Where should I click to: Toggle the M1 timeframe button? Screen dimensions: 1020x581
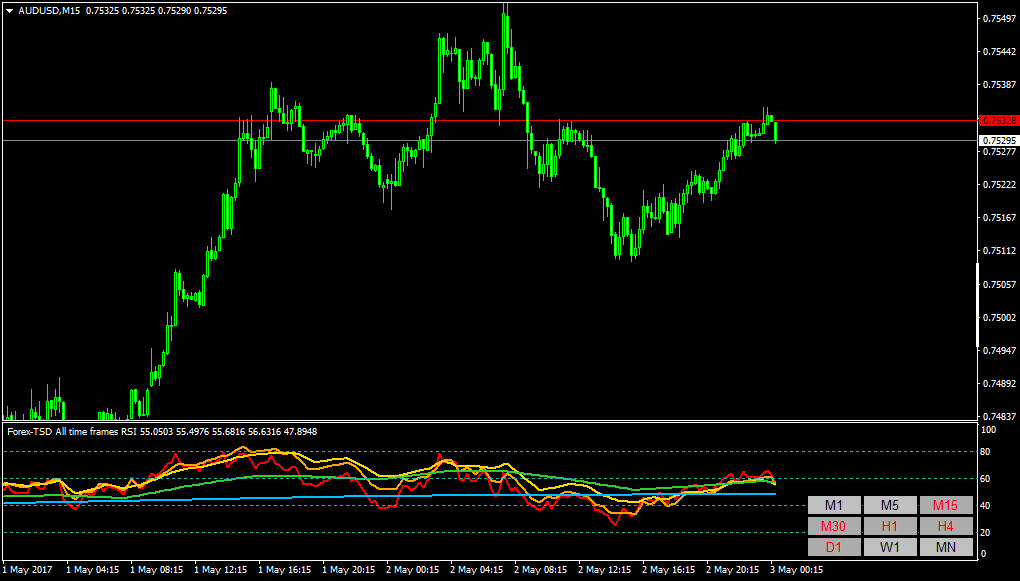click(834, 506)
